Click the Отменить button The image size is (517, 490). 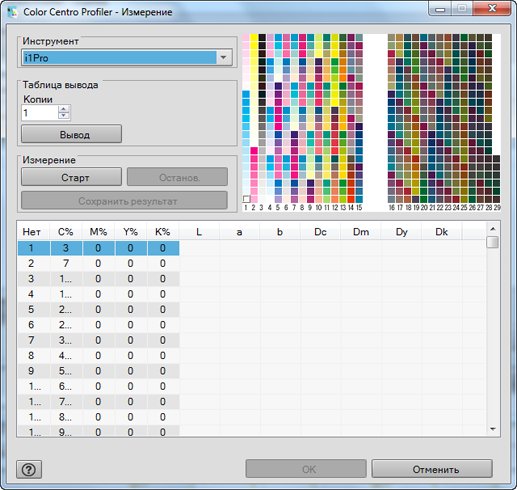click(432, 469)
